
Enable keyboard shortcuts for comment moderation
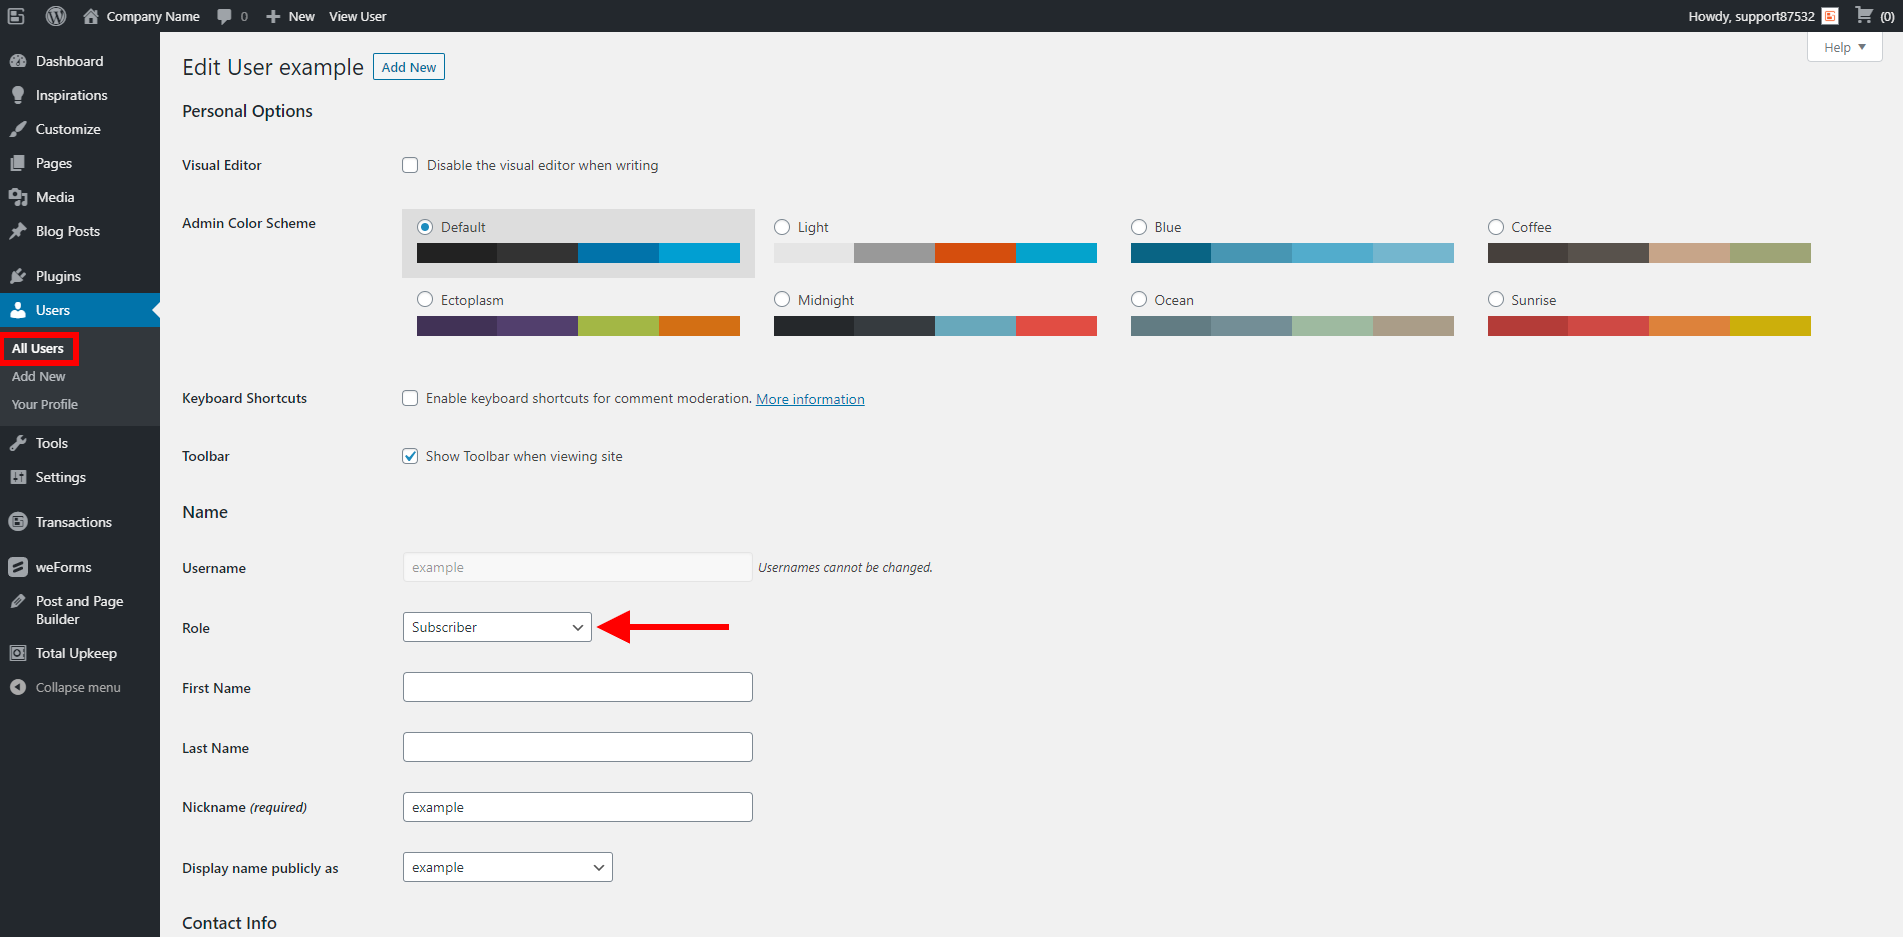point(410,398)
